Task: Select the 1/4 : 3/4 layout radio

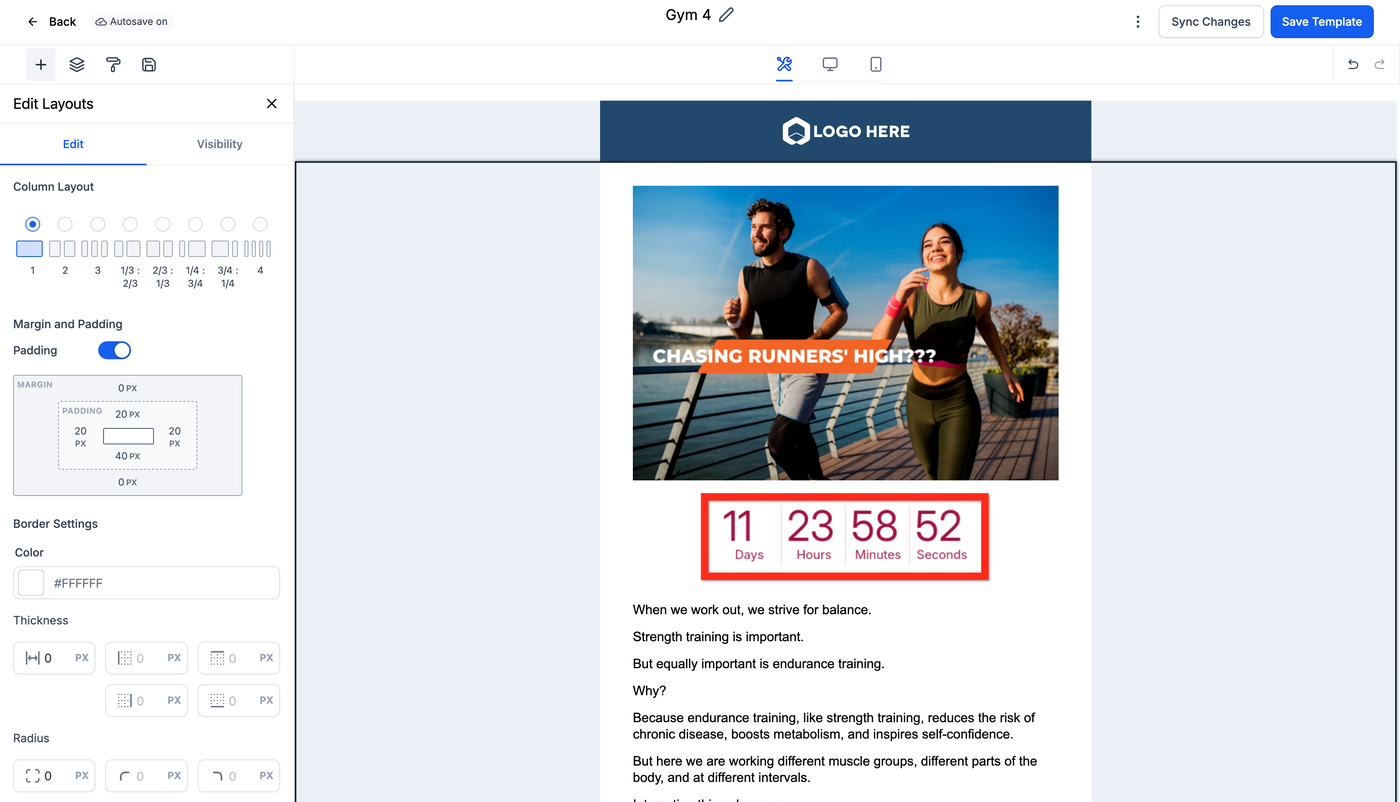Action: 195,224
